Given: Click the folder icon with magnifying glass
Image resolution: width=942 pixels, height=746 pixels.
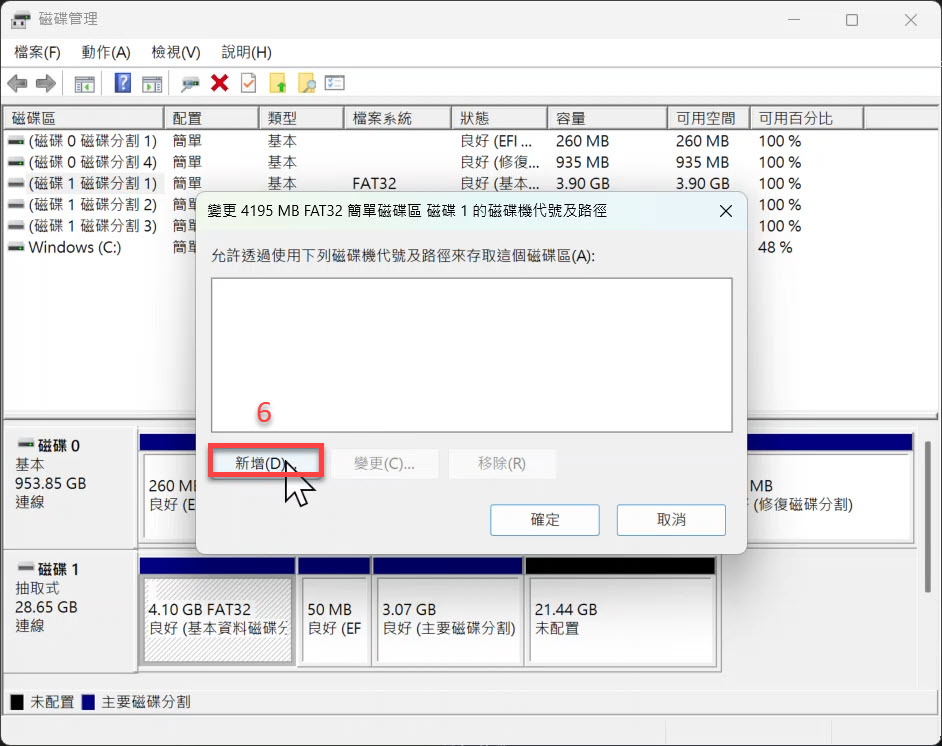Looking at the screenshot, I should (307, 84).
